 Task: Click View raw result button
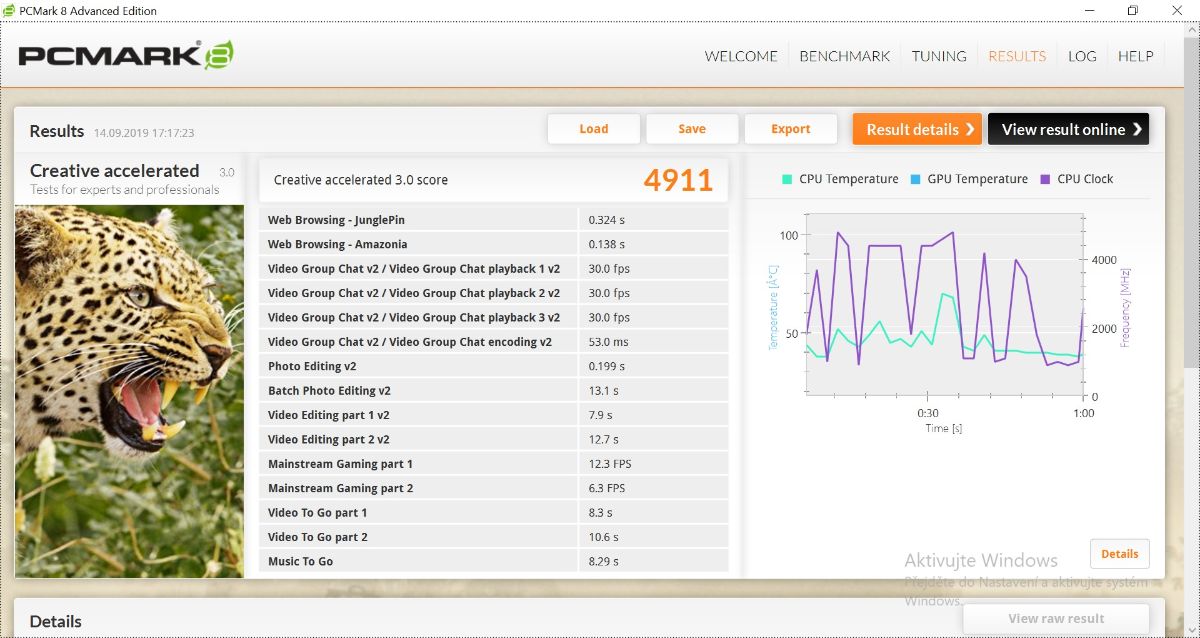[x=1056, y=619]
